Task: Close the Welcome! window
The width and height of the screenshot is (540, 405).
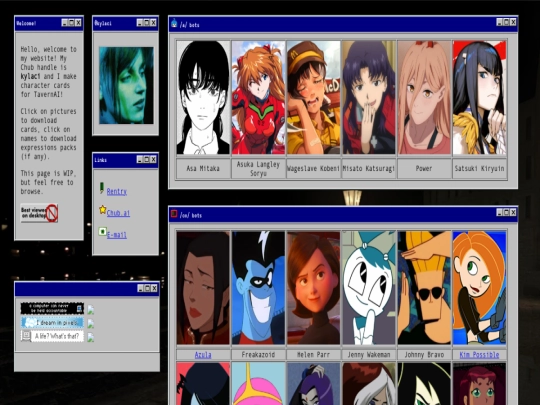Action: [78, 23]
